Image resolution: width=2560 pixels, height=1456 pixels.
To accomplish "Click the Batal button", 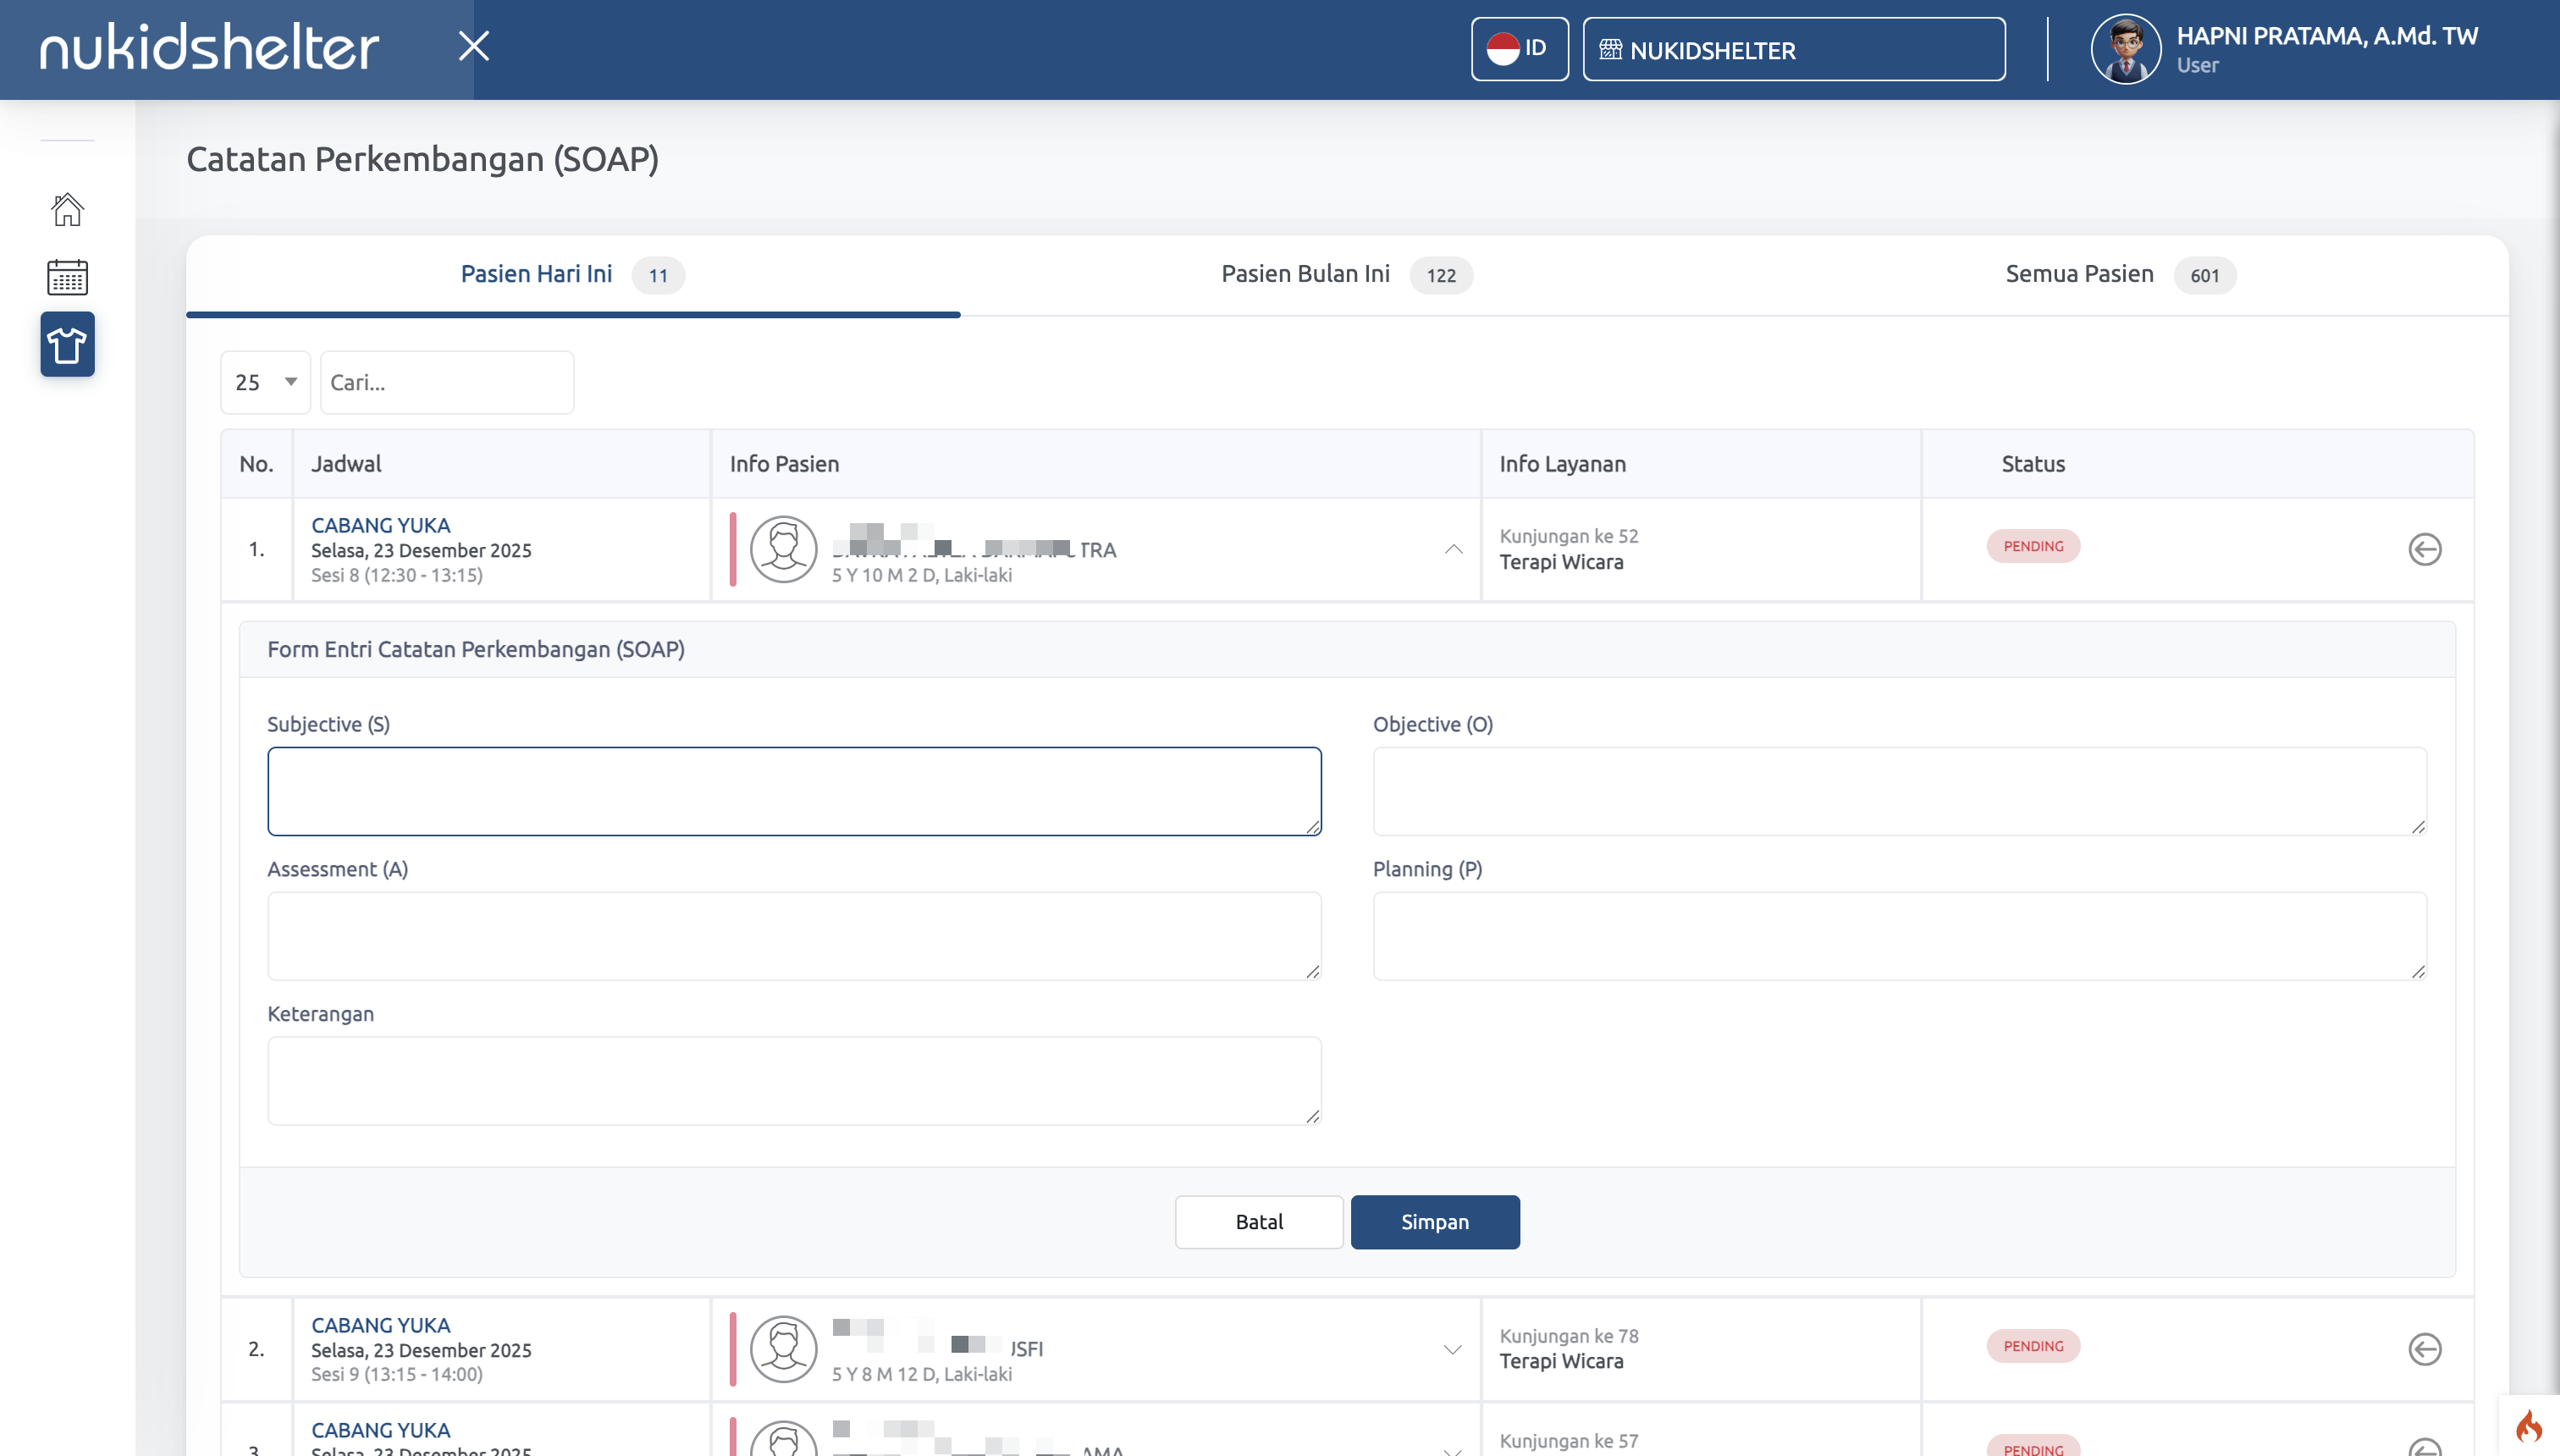I will point(1258,1221).
